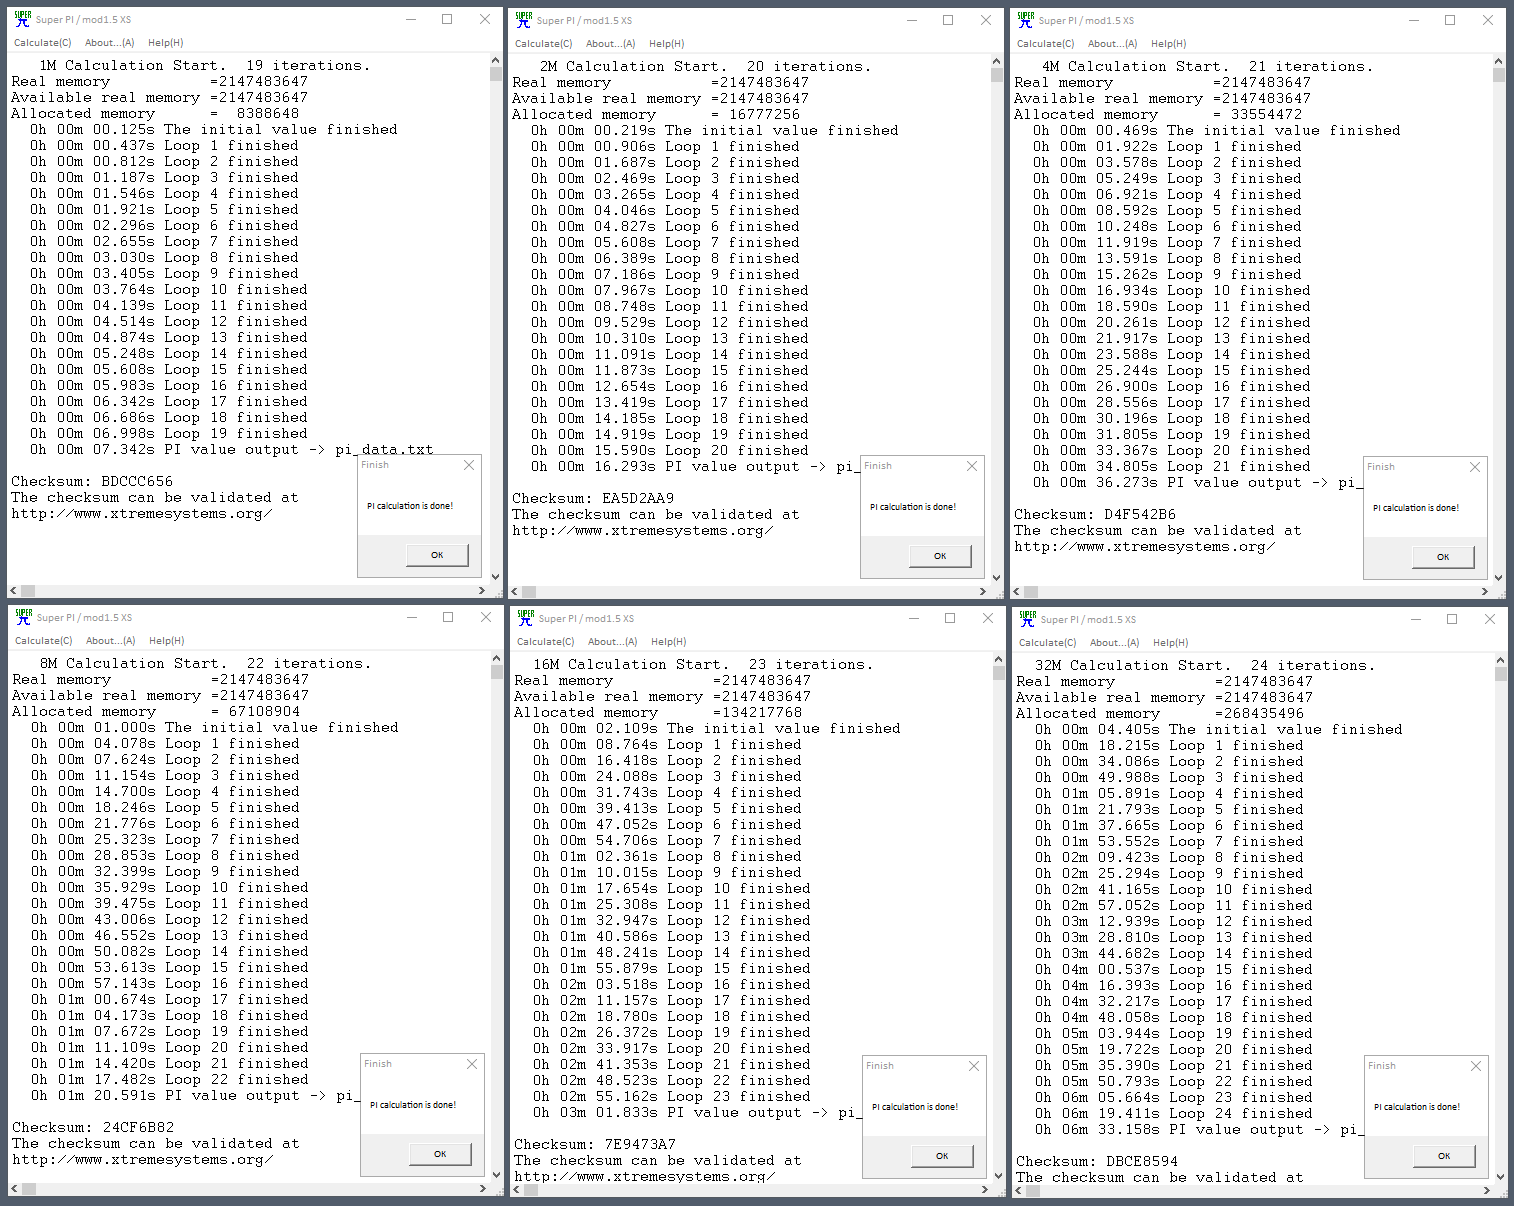Open the Help(H) menu in the 4M window
Screen dimensions: 1514x1206
tap(1169, 44)
